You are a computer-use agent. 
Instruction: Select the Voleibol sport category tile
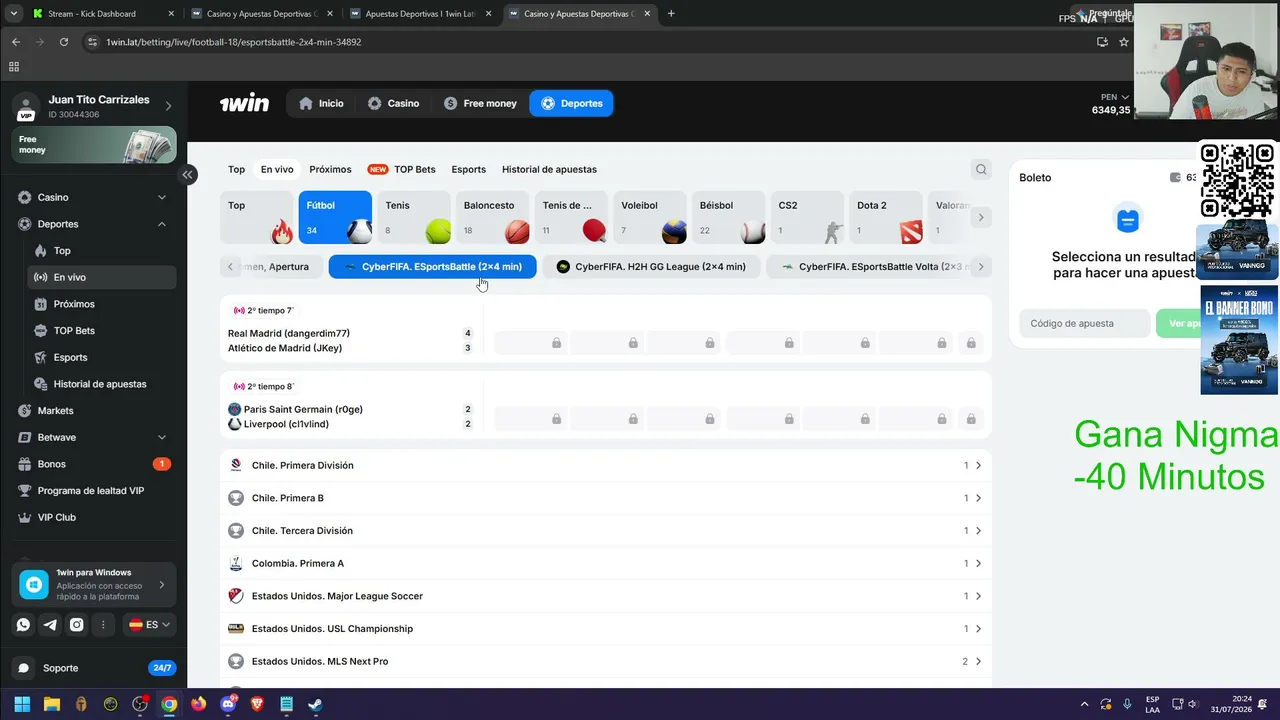[x=650, y=217]
